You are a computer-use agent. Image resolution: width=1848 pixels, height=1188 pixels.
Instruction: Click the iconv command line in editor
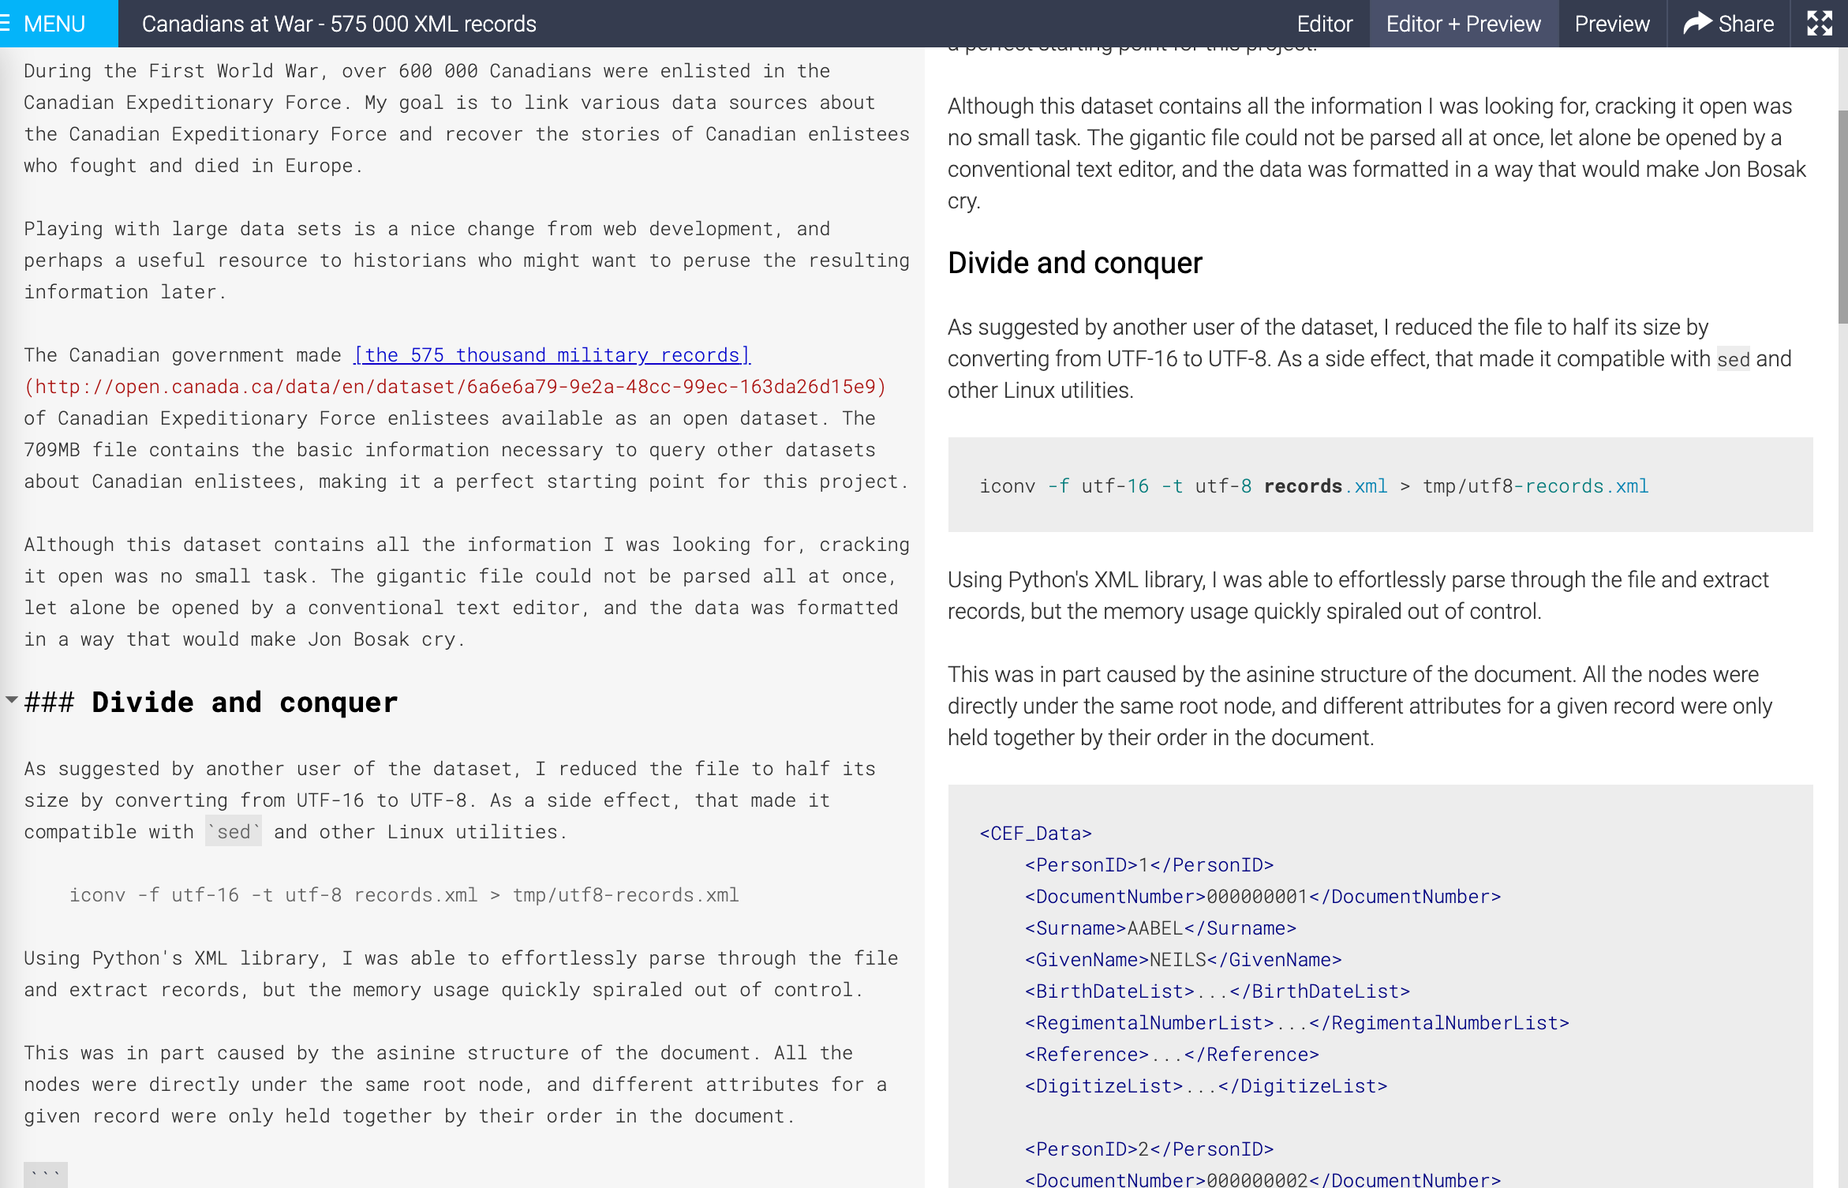[x=404, y=895]
